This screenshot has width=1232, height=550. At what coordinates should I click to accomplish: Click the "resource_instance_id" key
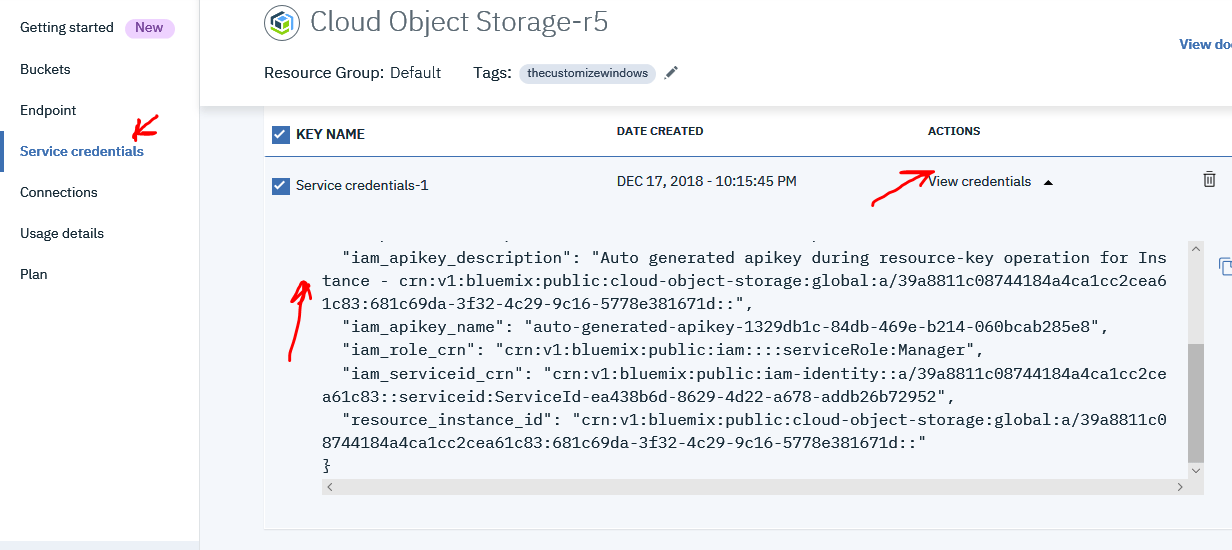tap(448, 419)
